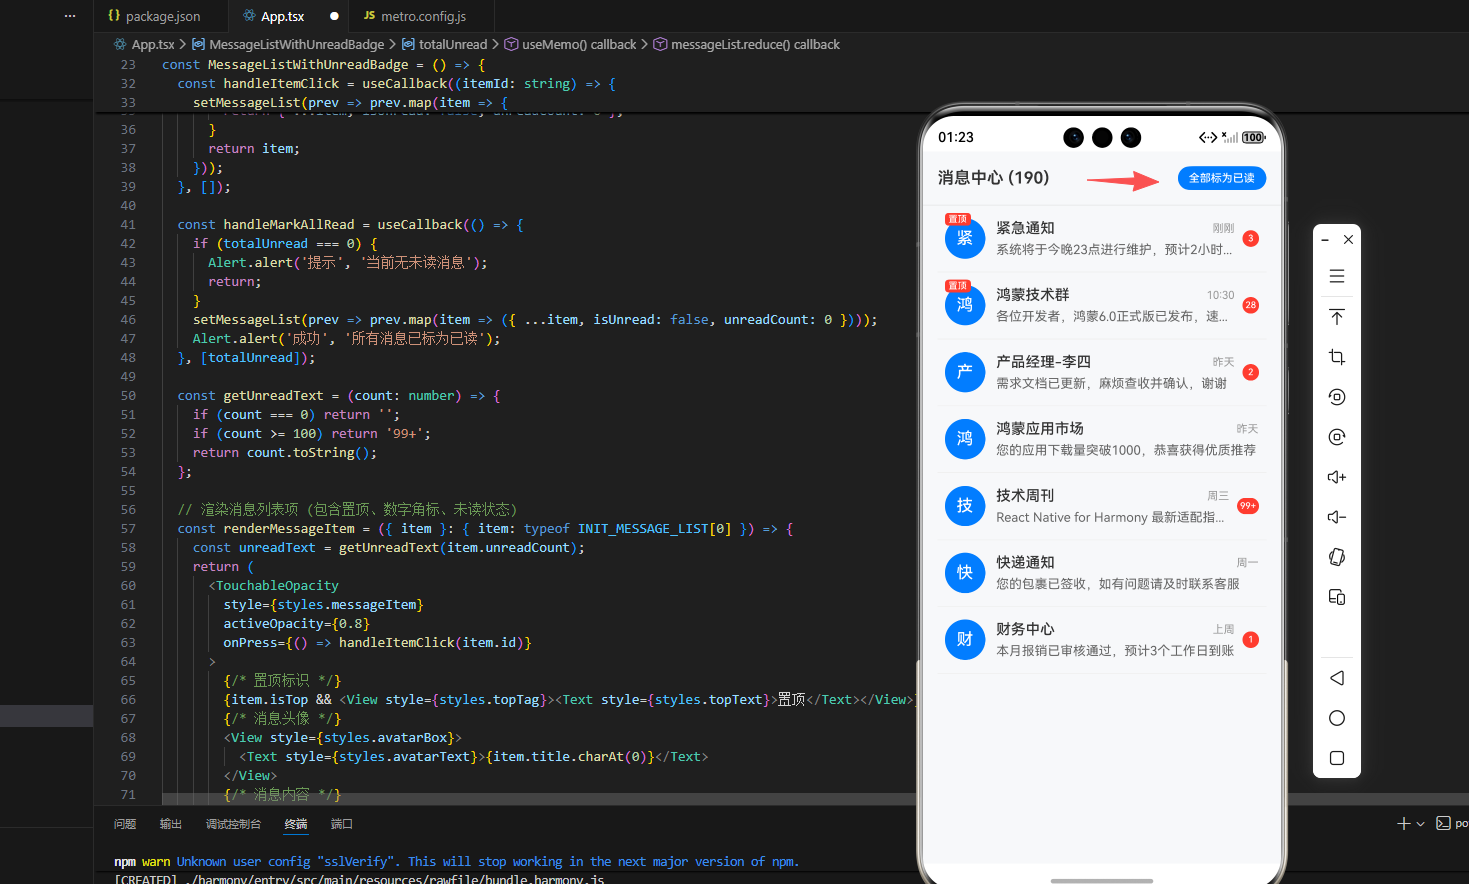This screenshot has height=884, width=1469.
Task: Decrease emulator volume
Action: [1336, 517]
